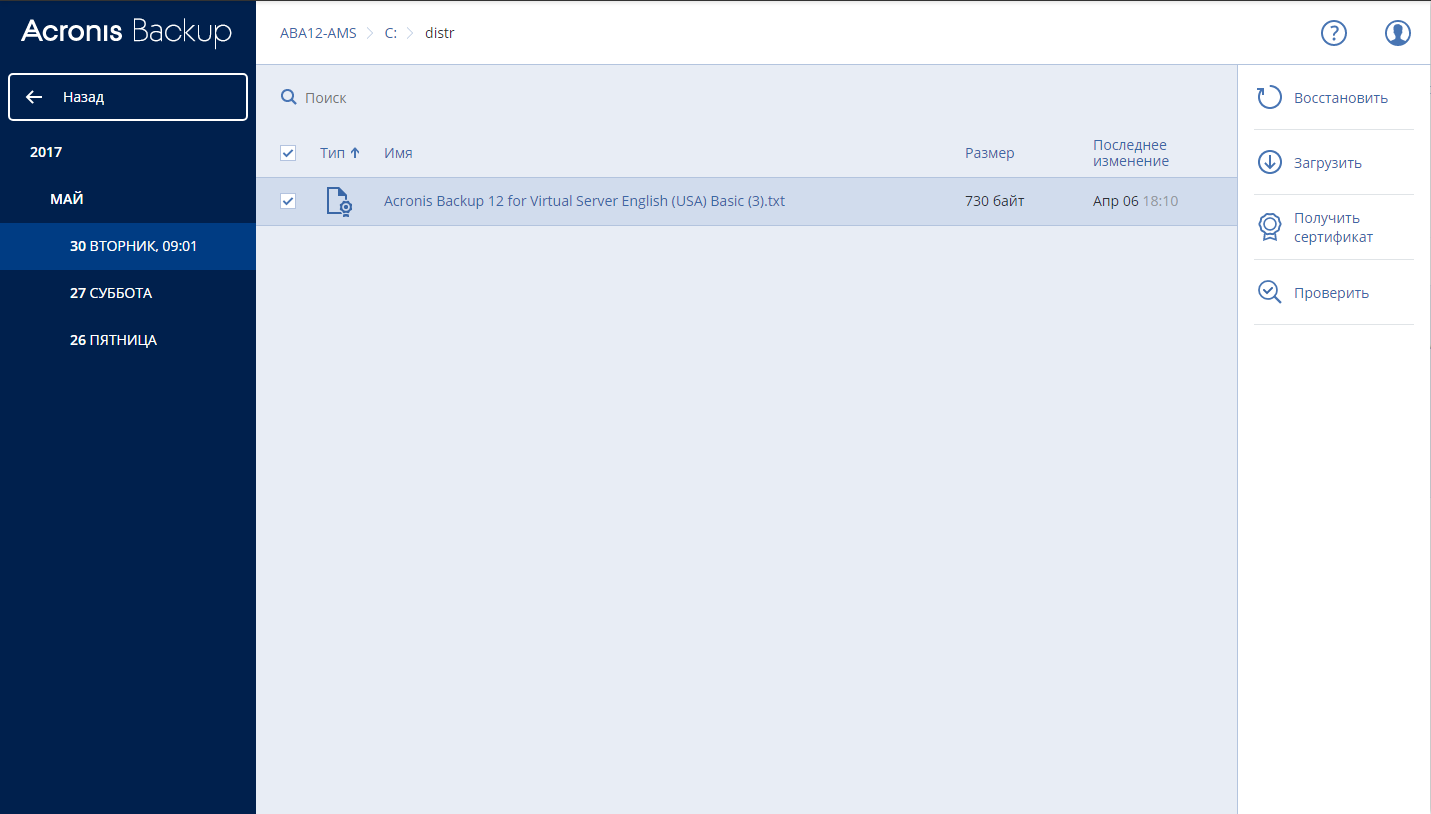The height and width of the screenshot is (814, 1431).
Task: Sort by Последнее изменение column header
Action: [x=1131, y=153]
